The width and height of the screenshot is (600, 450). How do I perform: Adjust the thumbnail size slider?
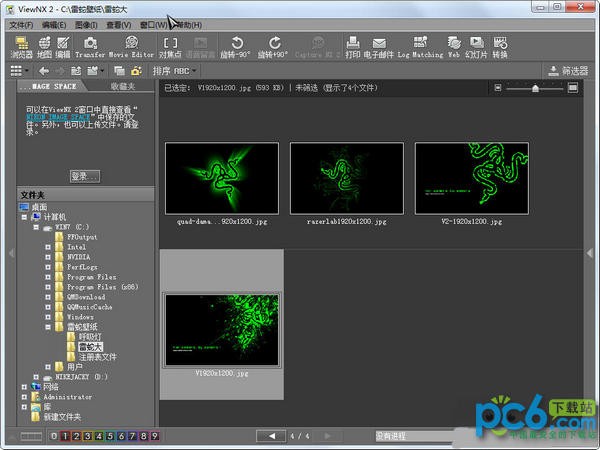tap(535, 88)
